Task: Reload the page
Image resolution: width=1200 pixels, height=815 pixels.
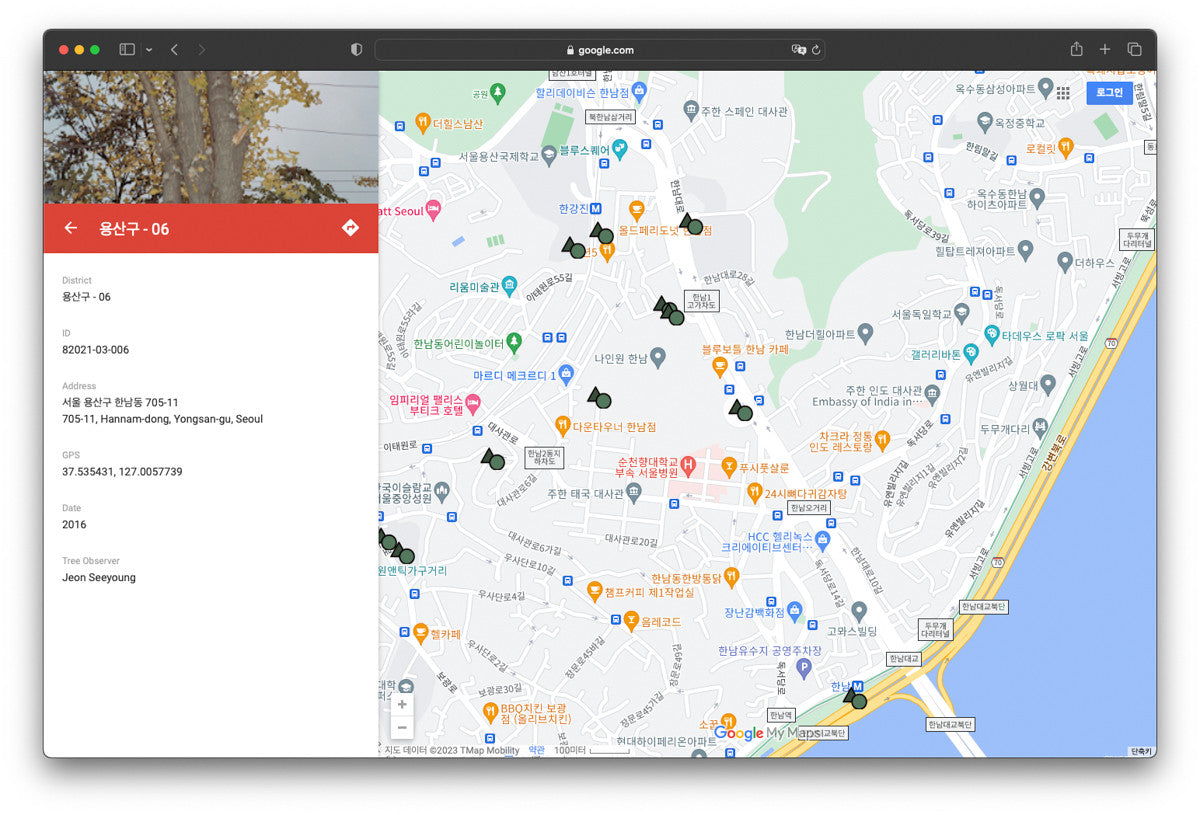Action: (817, 50)
